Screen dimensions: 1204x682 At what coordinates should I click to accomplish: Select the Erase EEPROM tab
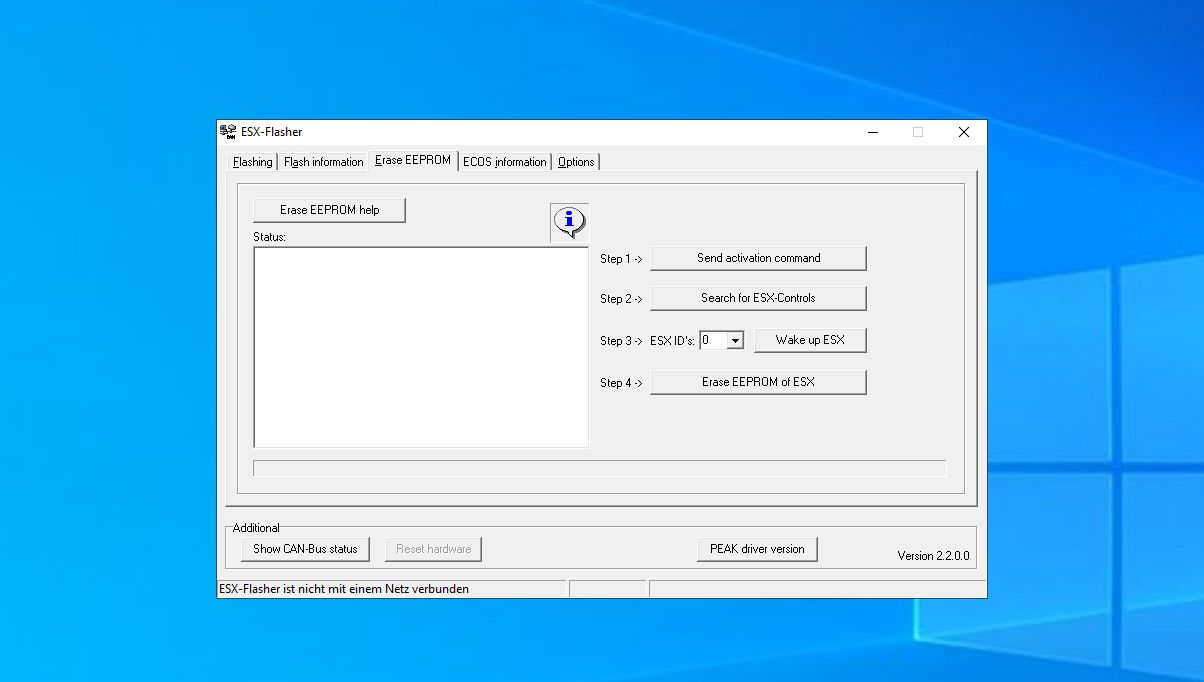coord(413,160)
